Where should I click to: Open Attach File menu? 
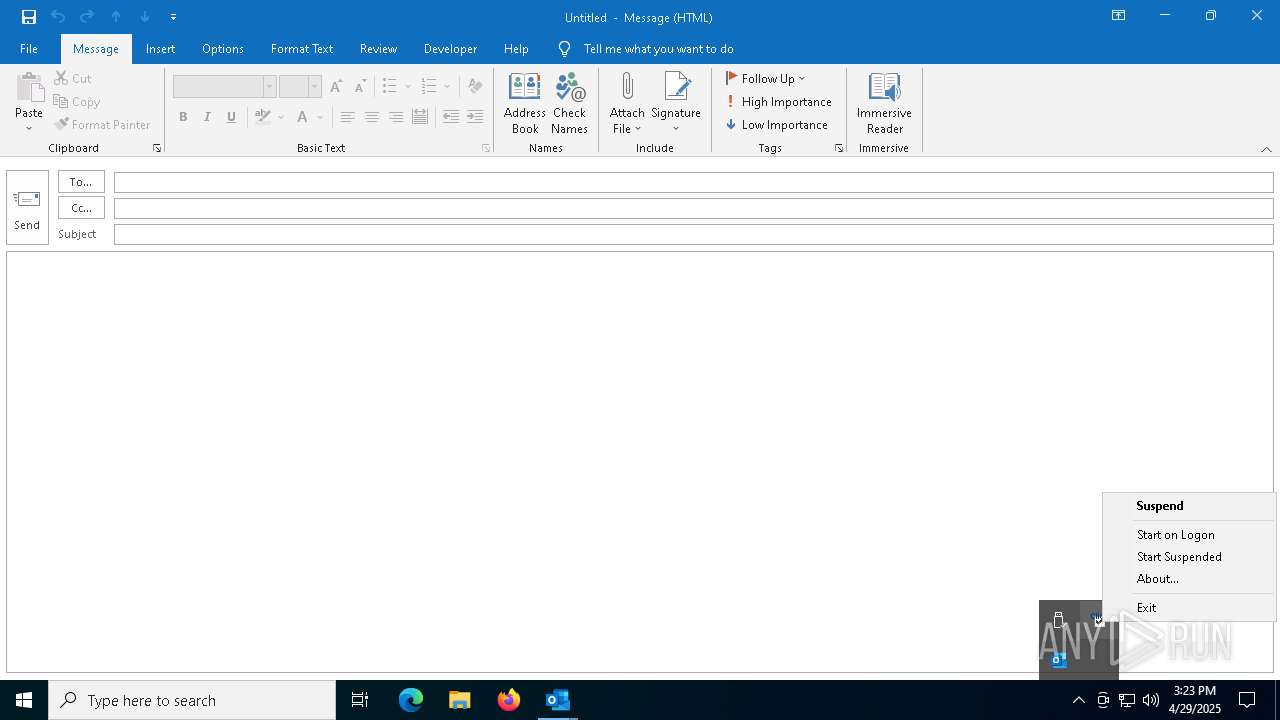(627, 103)
